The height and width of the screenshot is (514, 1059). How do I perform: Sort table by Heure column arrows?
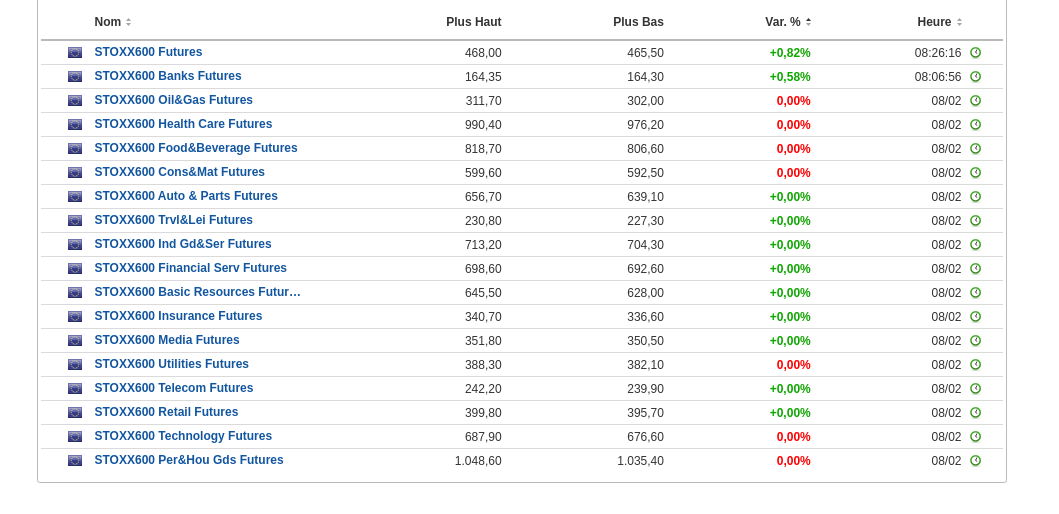click(959, 22)
